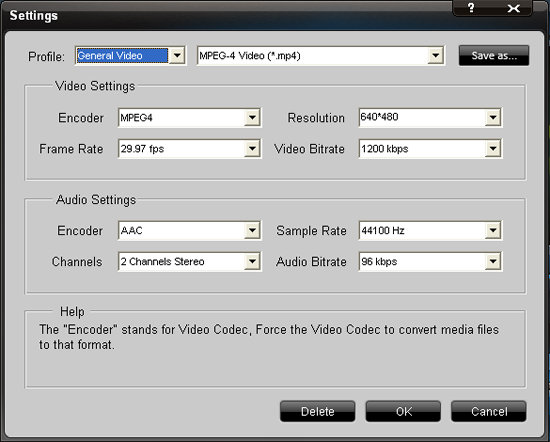Open the Channels dropdown arrow

252,261
